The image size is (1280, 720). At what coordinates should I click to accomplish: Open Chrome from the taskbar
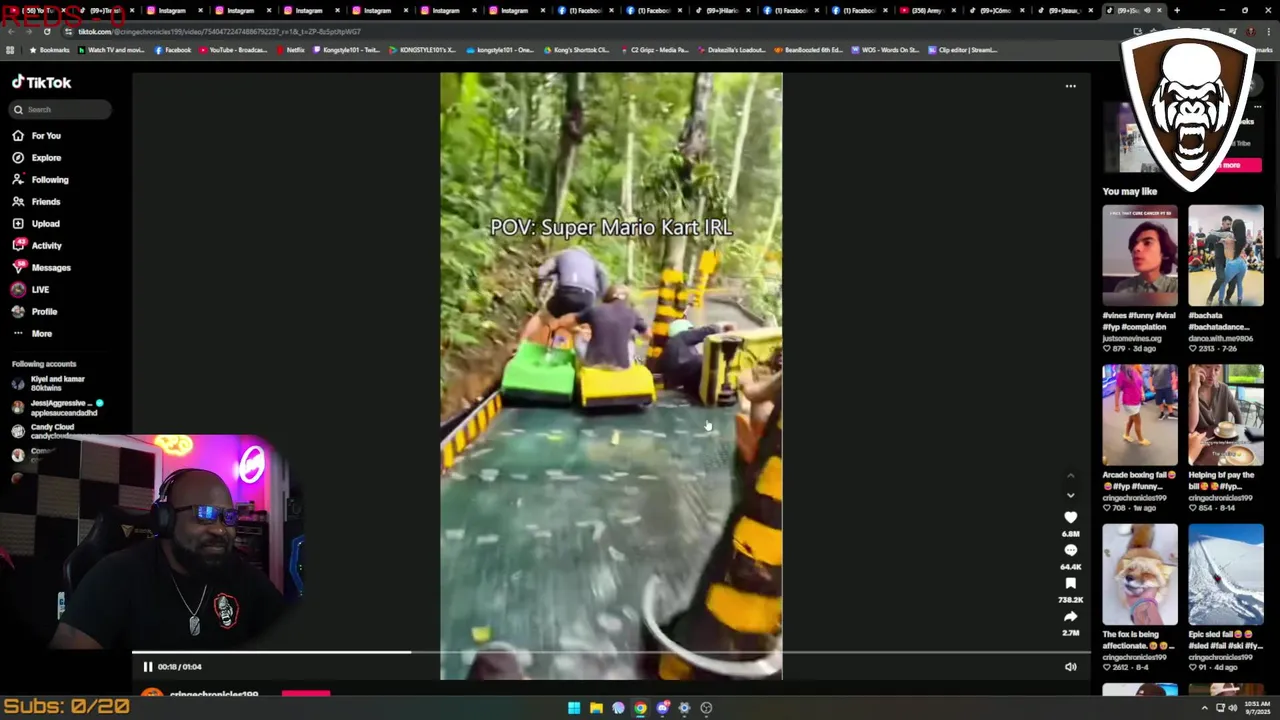point(640,708)
